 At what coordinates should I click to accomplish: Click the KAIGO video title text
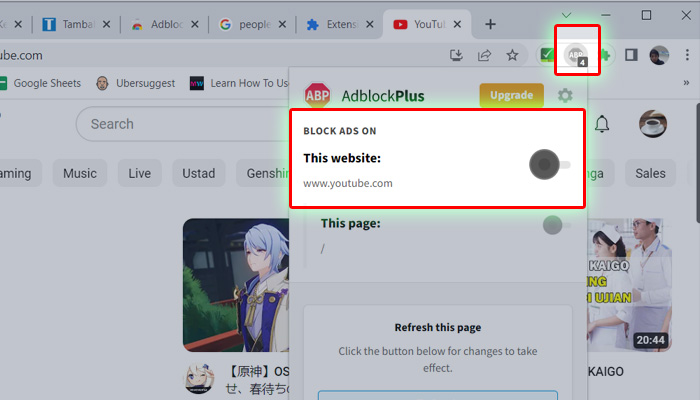point(605,371)
